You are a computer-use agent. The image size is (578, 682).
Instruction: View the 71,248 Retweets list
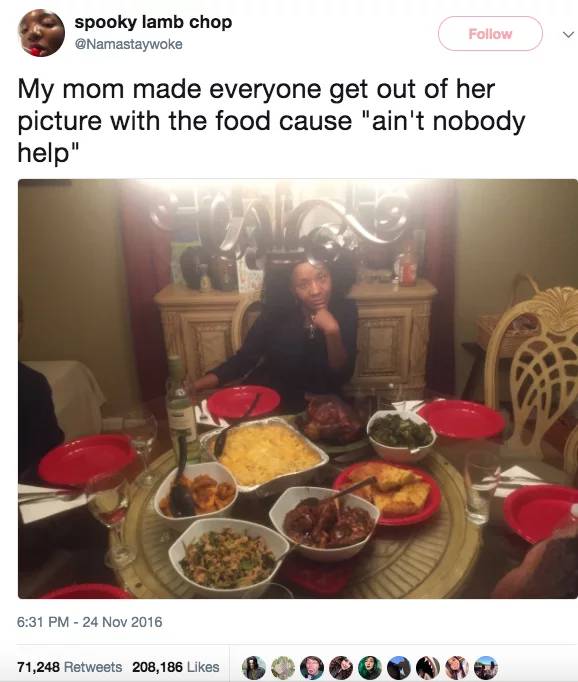(70, 667)
